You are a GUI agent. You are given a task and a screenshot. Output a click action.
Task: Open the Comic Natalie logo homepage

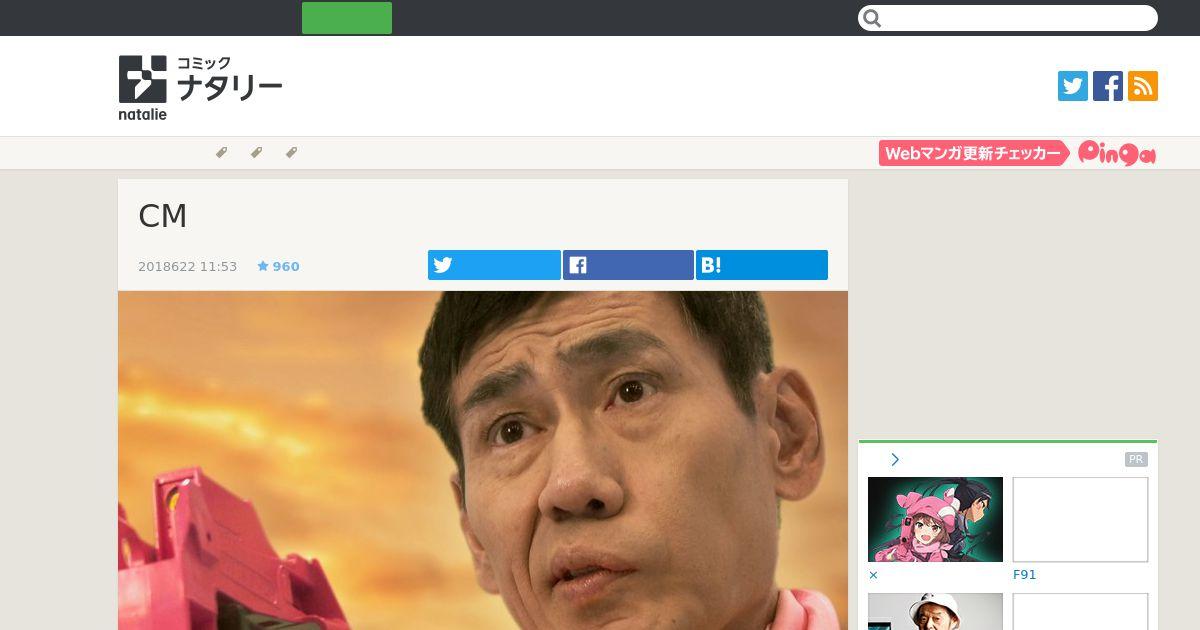pyautogui.click(x=200, y=87)
